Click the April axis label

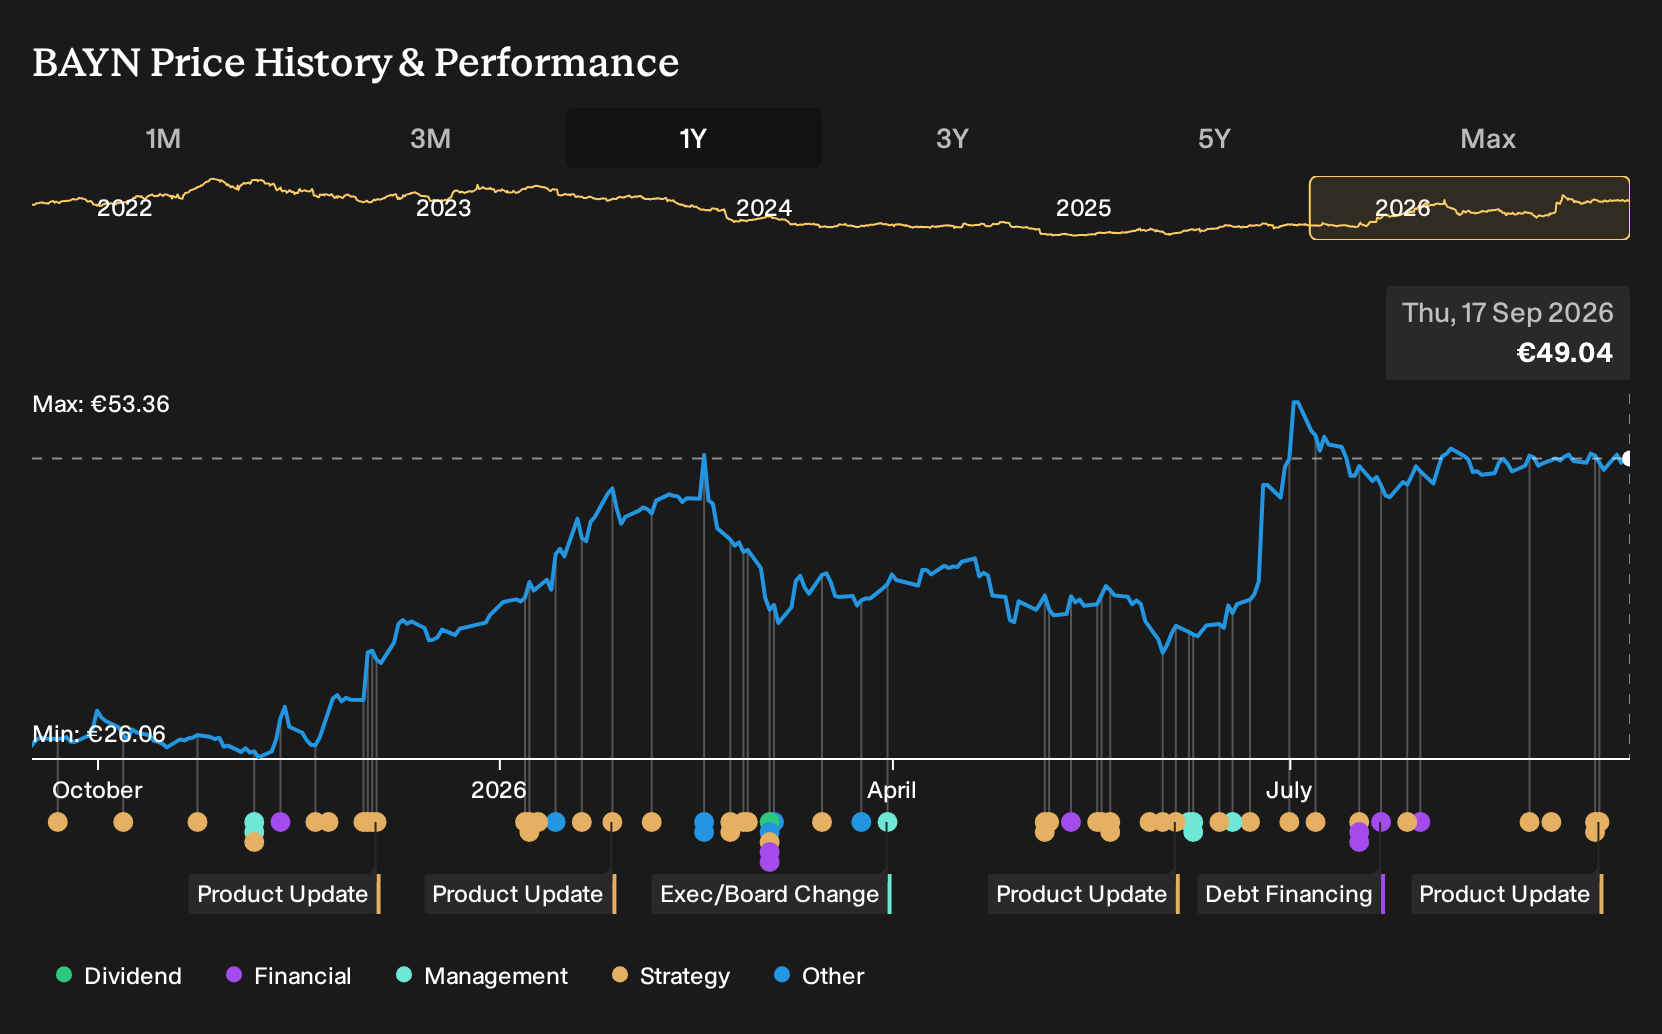tap(891, 790)
